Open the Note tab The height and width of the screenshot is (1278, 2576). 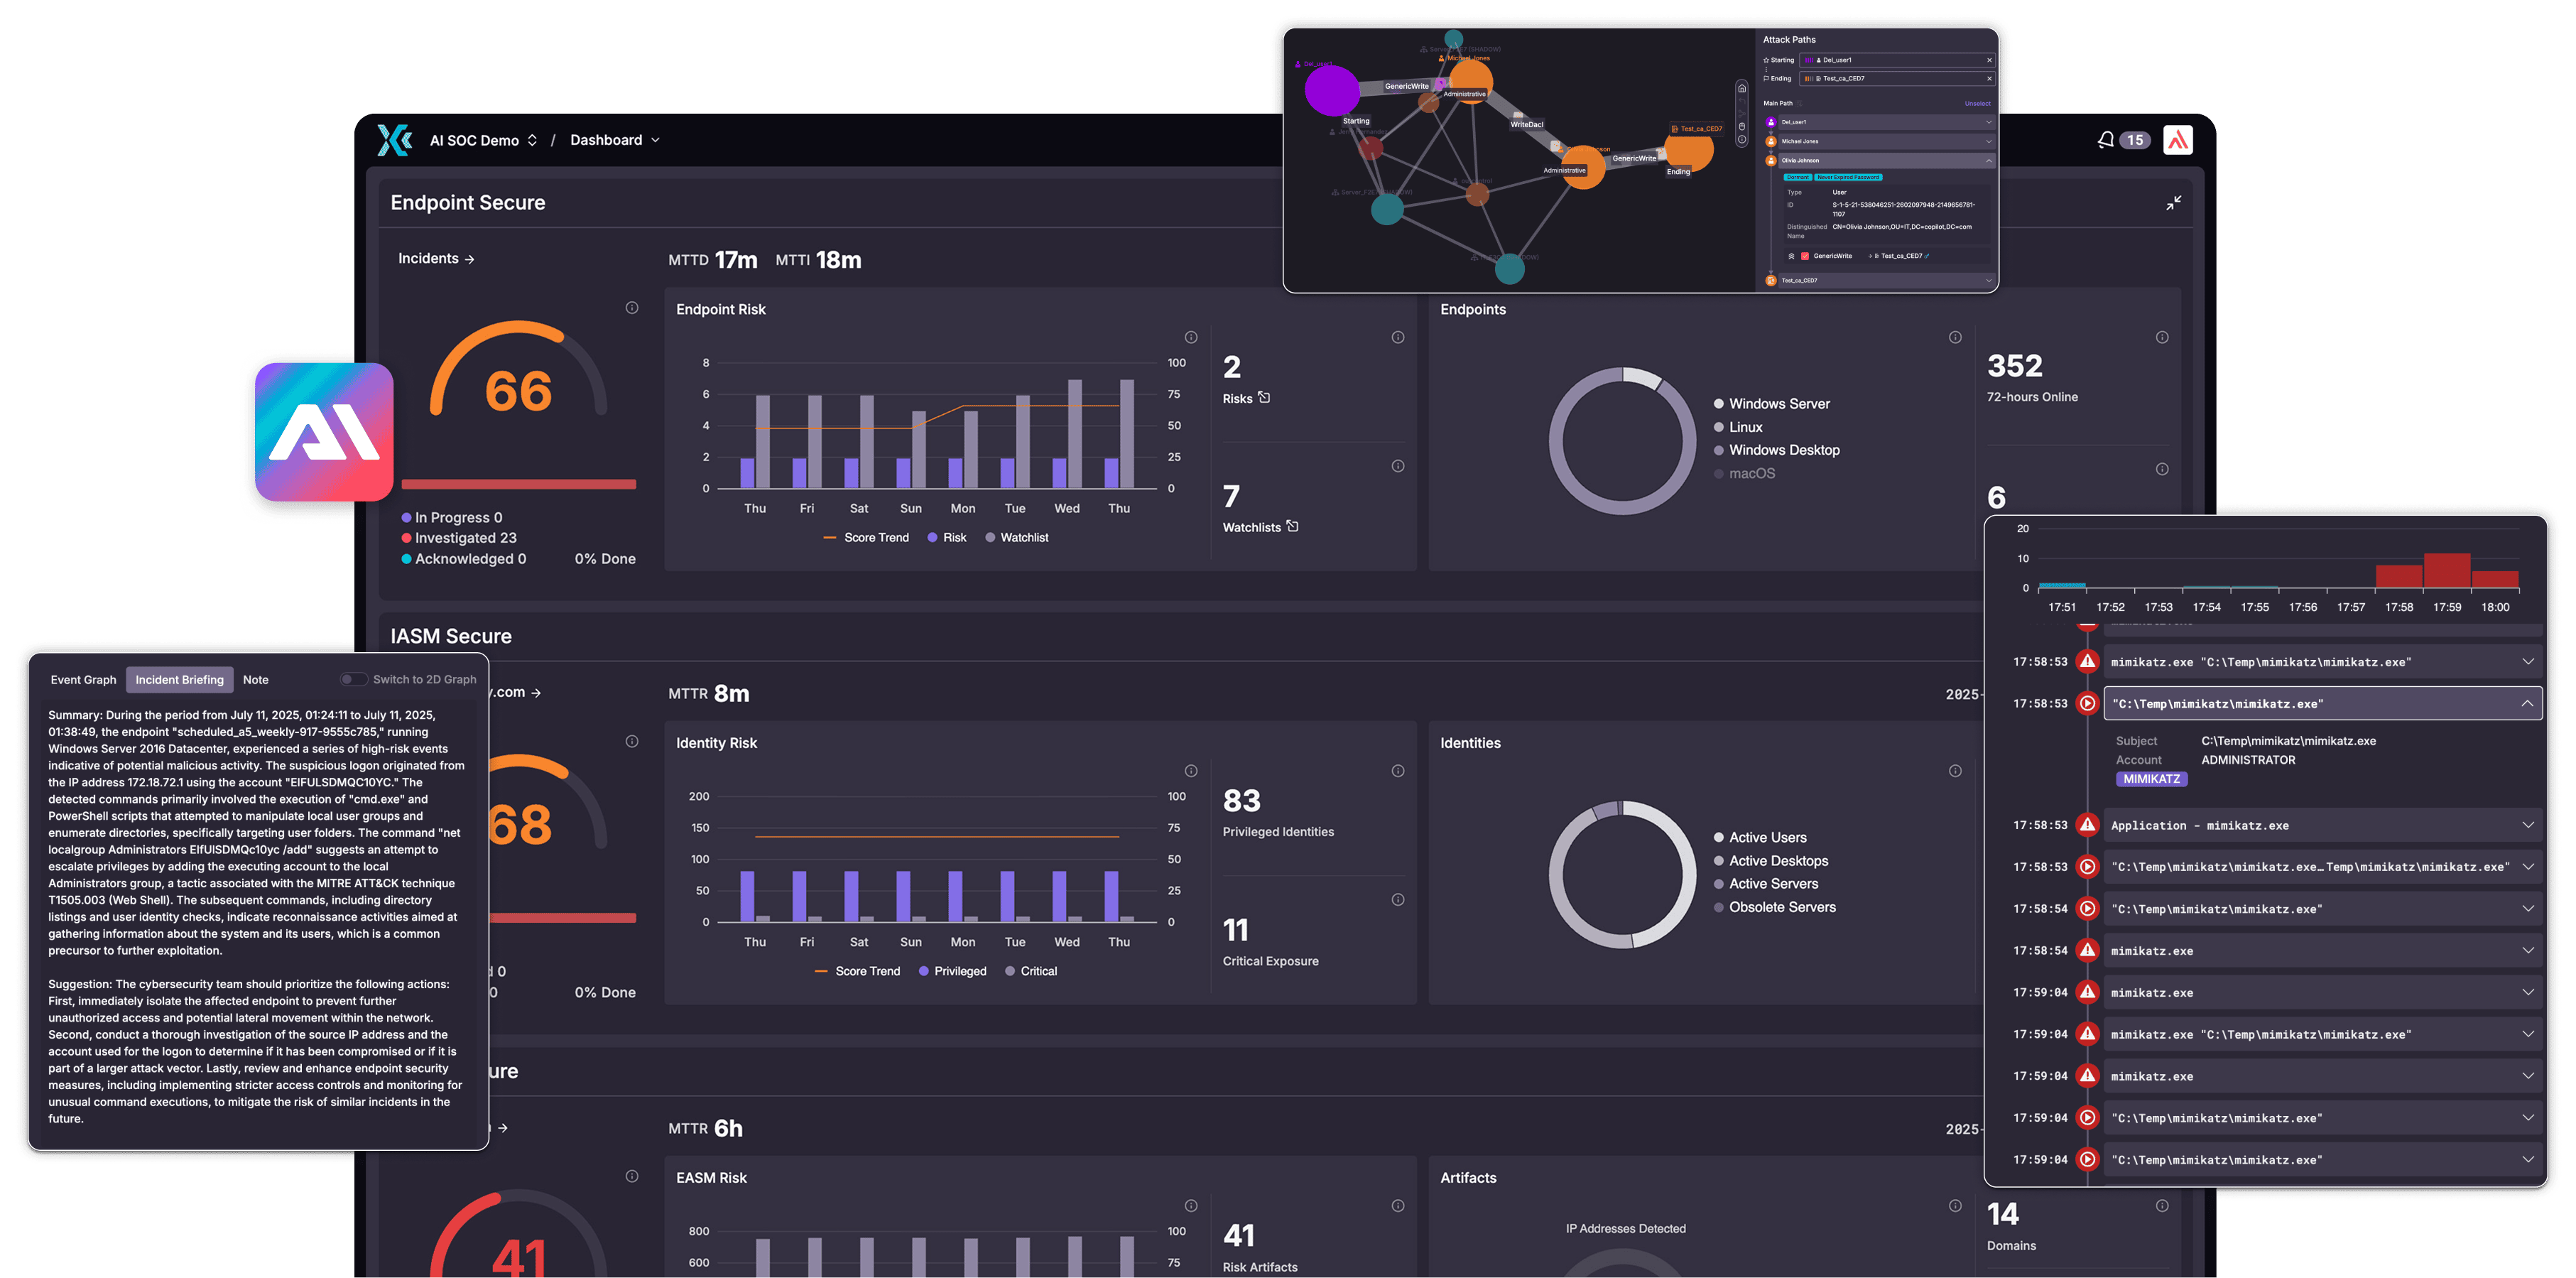tap(255, 679)
